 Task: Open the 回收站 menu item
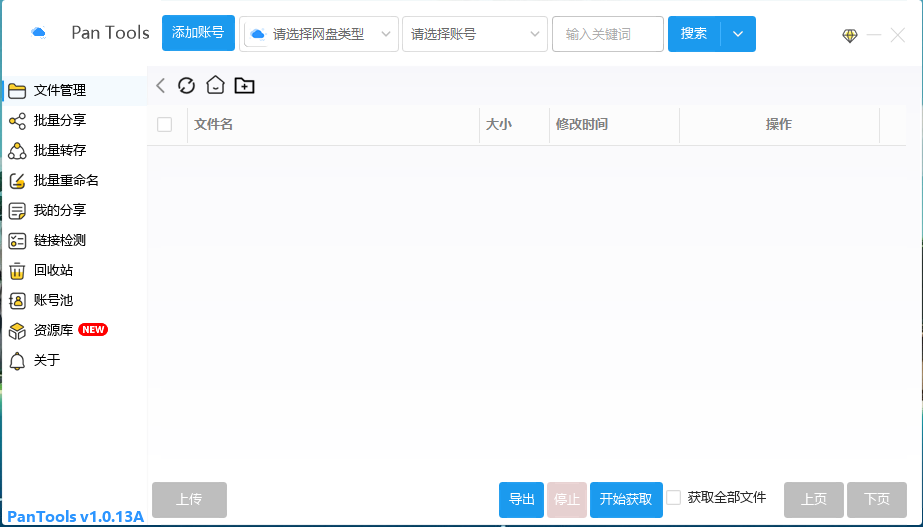point(74,271)
